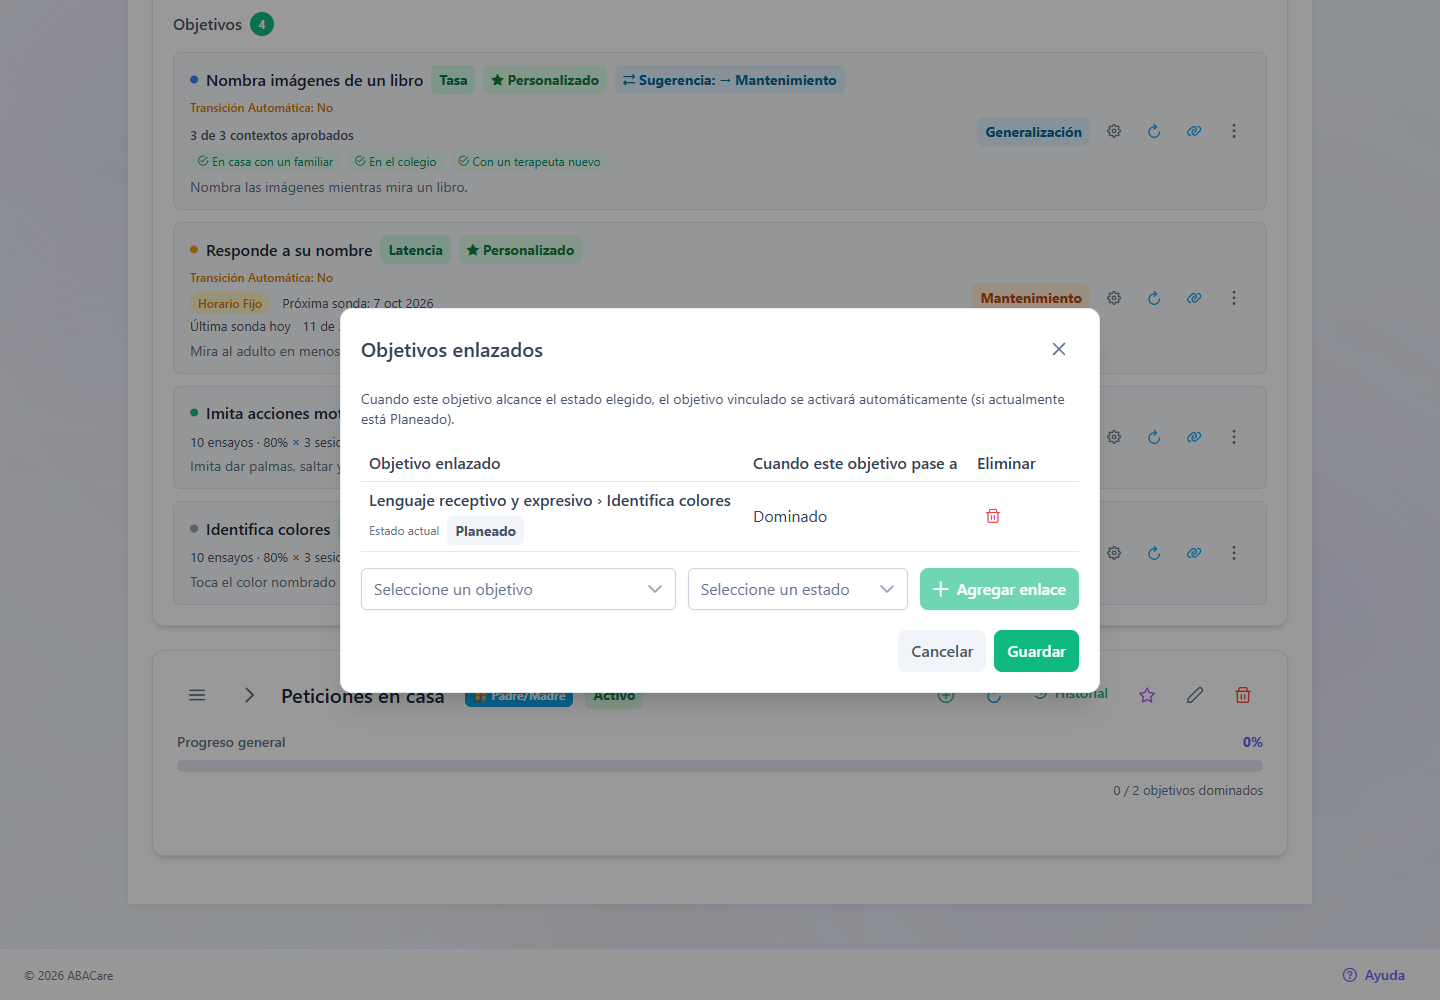Viewport: 1440px width, 1000px height.
Task: Save the linked objectives with Guardar
Action: [x=1036, y=651]
